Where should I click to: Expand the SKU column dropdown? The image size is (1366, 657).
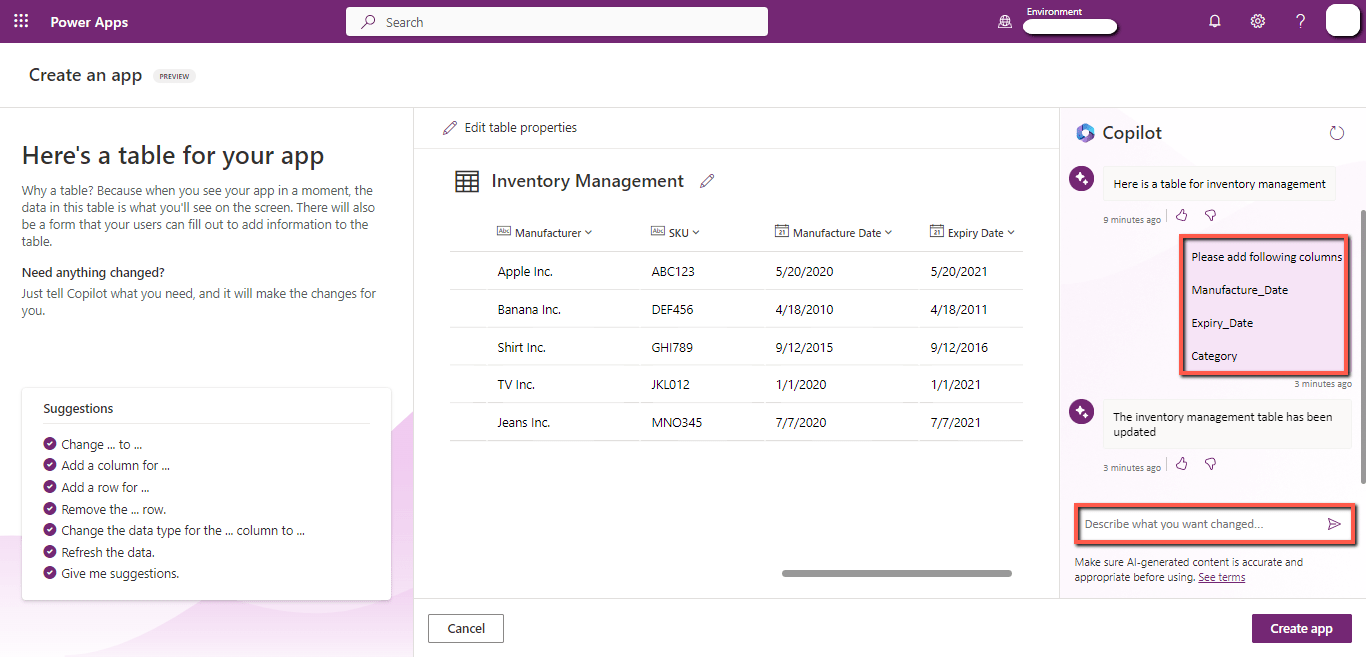696,232
